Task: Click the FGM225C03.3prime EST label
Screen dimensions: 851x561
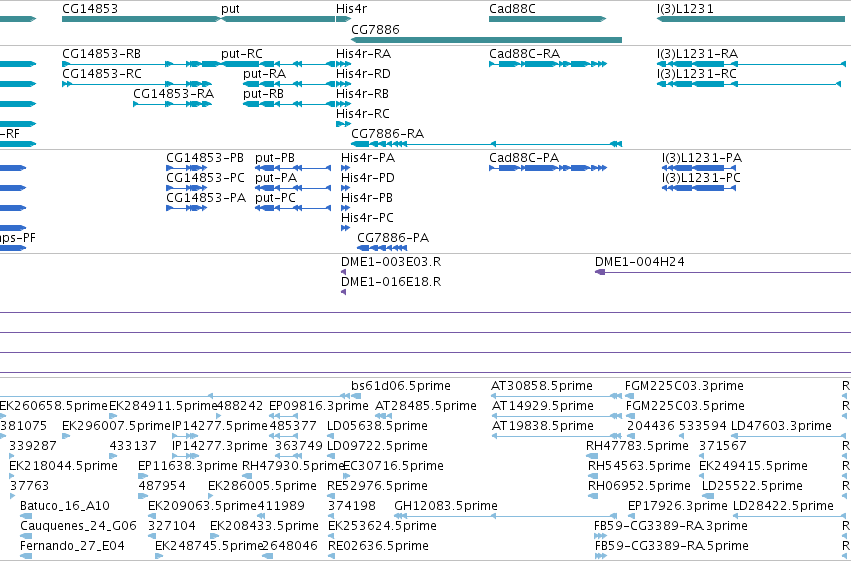Action: coord(684,386)
